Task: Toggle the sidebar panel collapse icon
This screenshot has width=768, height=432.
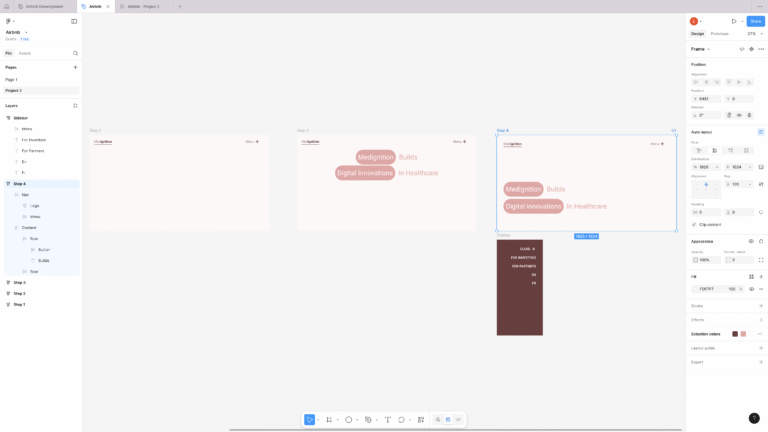Action: 73,21
